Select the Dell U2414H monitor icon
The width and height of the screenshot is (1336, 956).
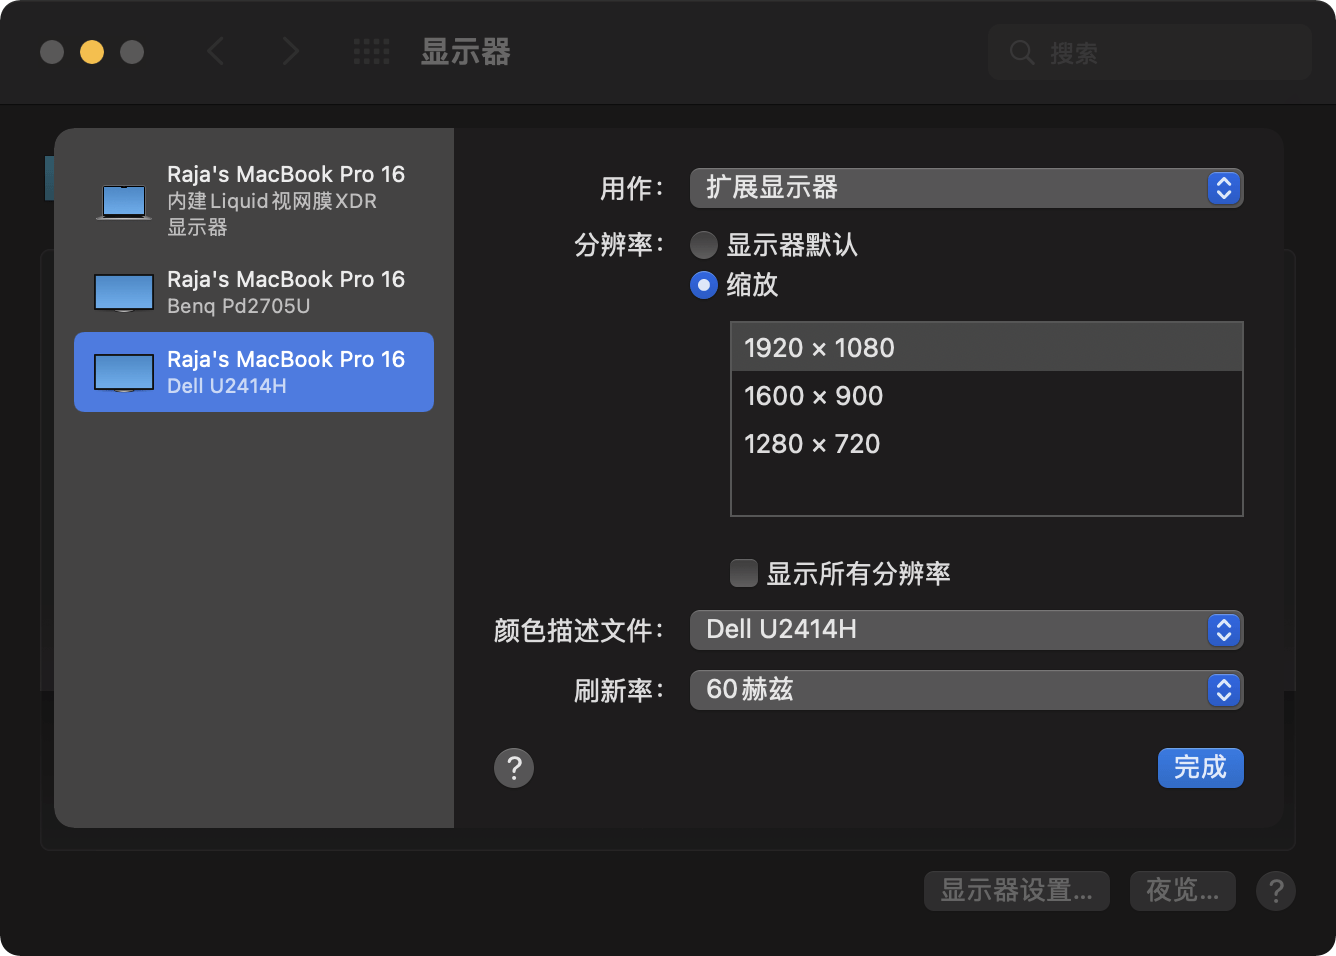click(x=124, y=372)
